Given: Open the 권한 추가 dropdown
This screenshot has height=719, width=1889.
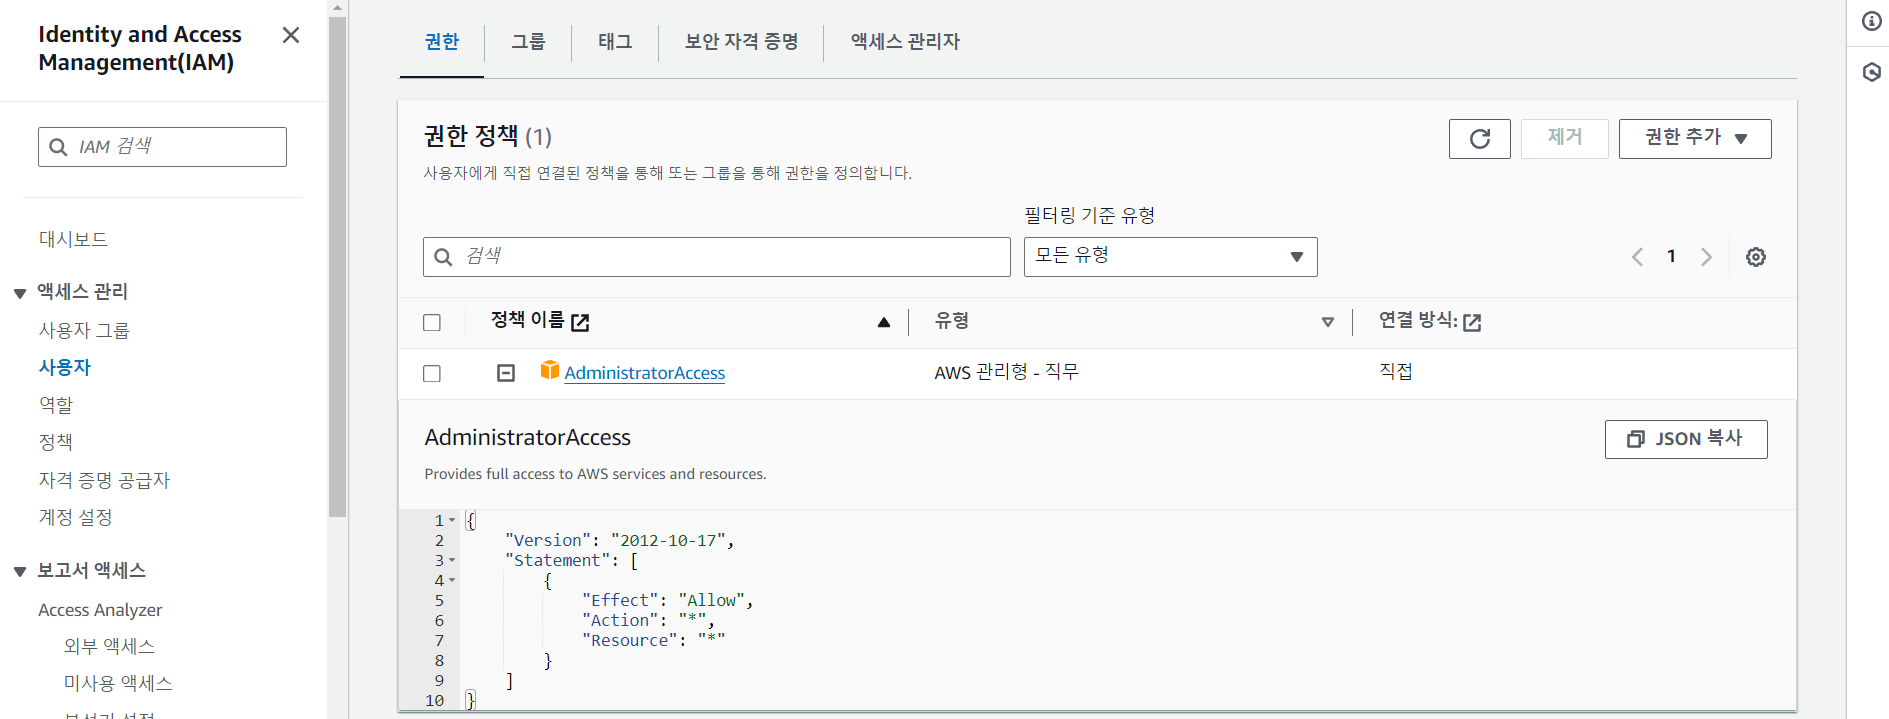Looking at the screenshot, I should (1695, 139).
